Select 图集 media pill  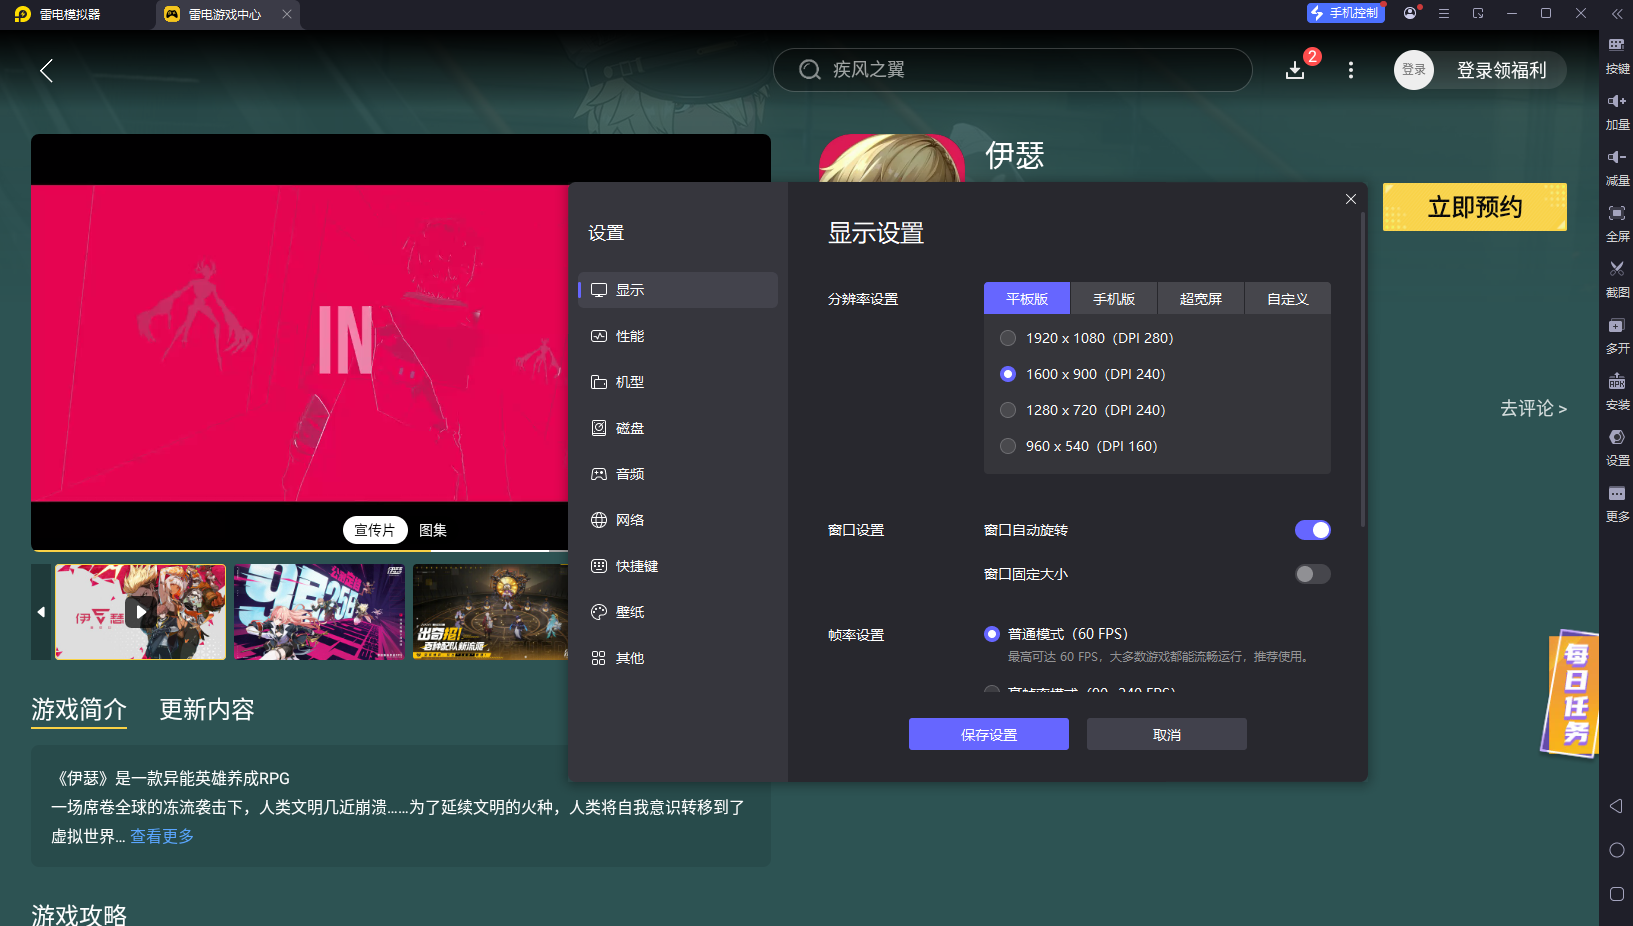(433, 530)
